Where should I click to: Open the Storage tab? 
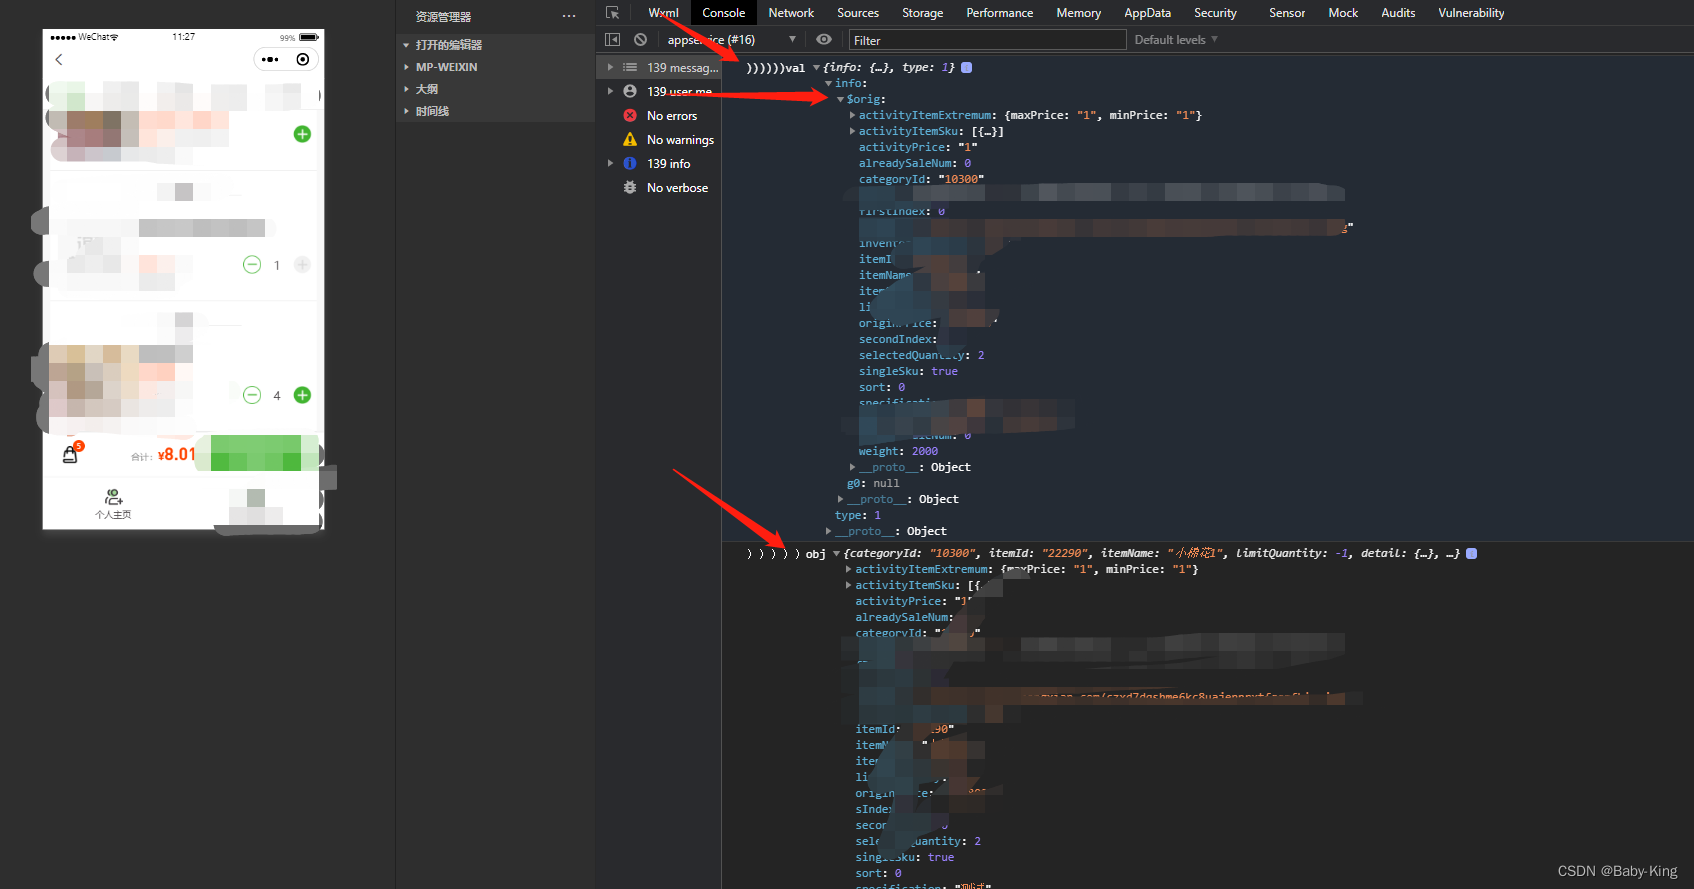922,13
